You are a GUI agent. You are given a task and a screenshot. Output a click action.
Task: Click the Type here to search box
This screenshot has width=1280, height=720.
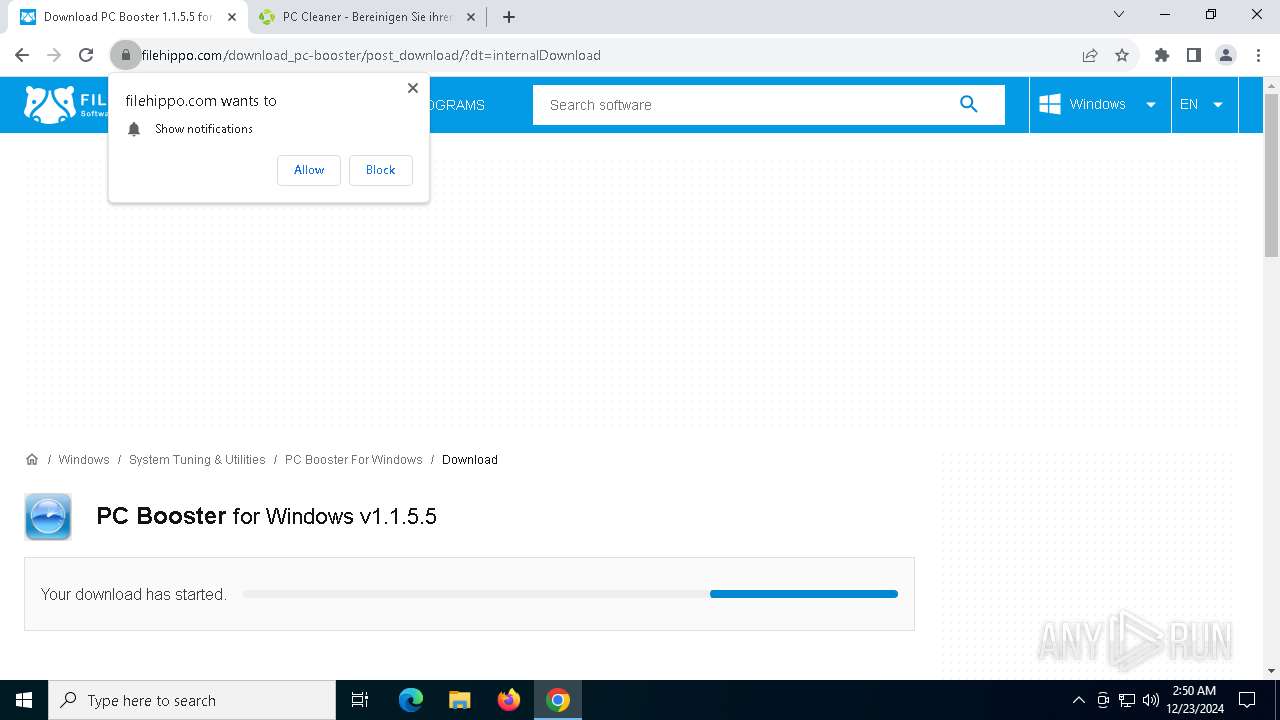[x=192, y=700]
